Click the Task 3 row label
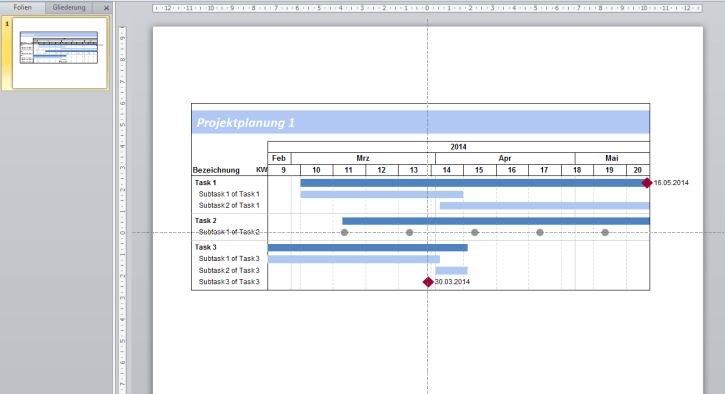The image size is (725, 394). [x=205, y=247]
